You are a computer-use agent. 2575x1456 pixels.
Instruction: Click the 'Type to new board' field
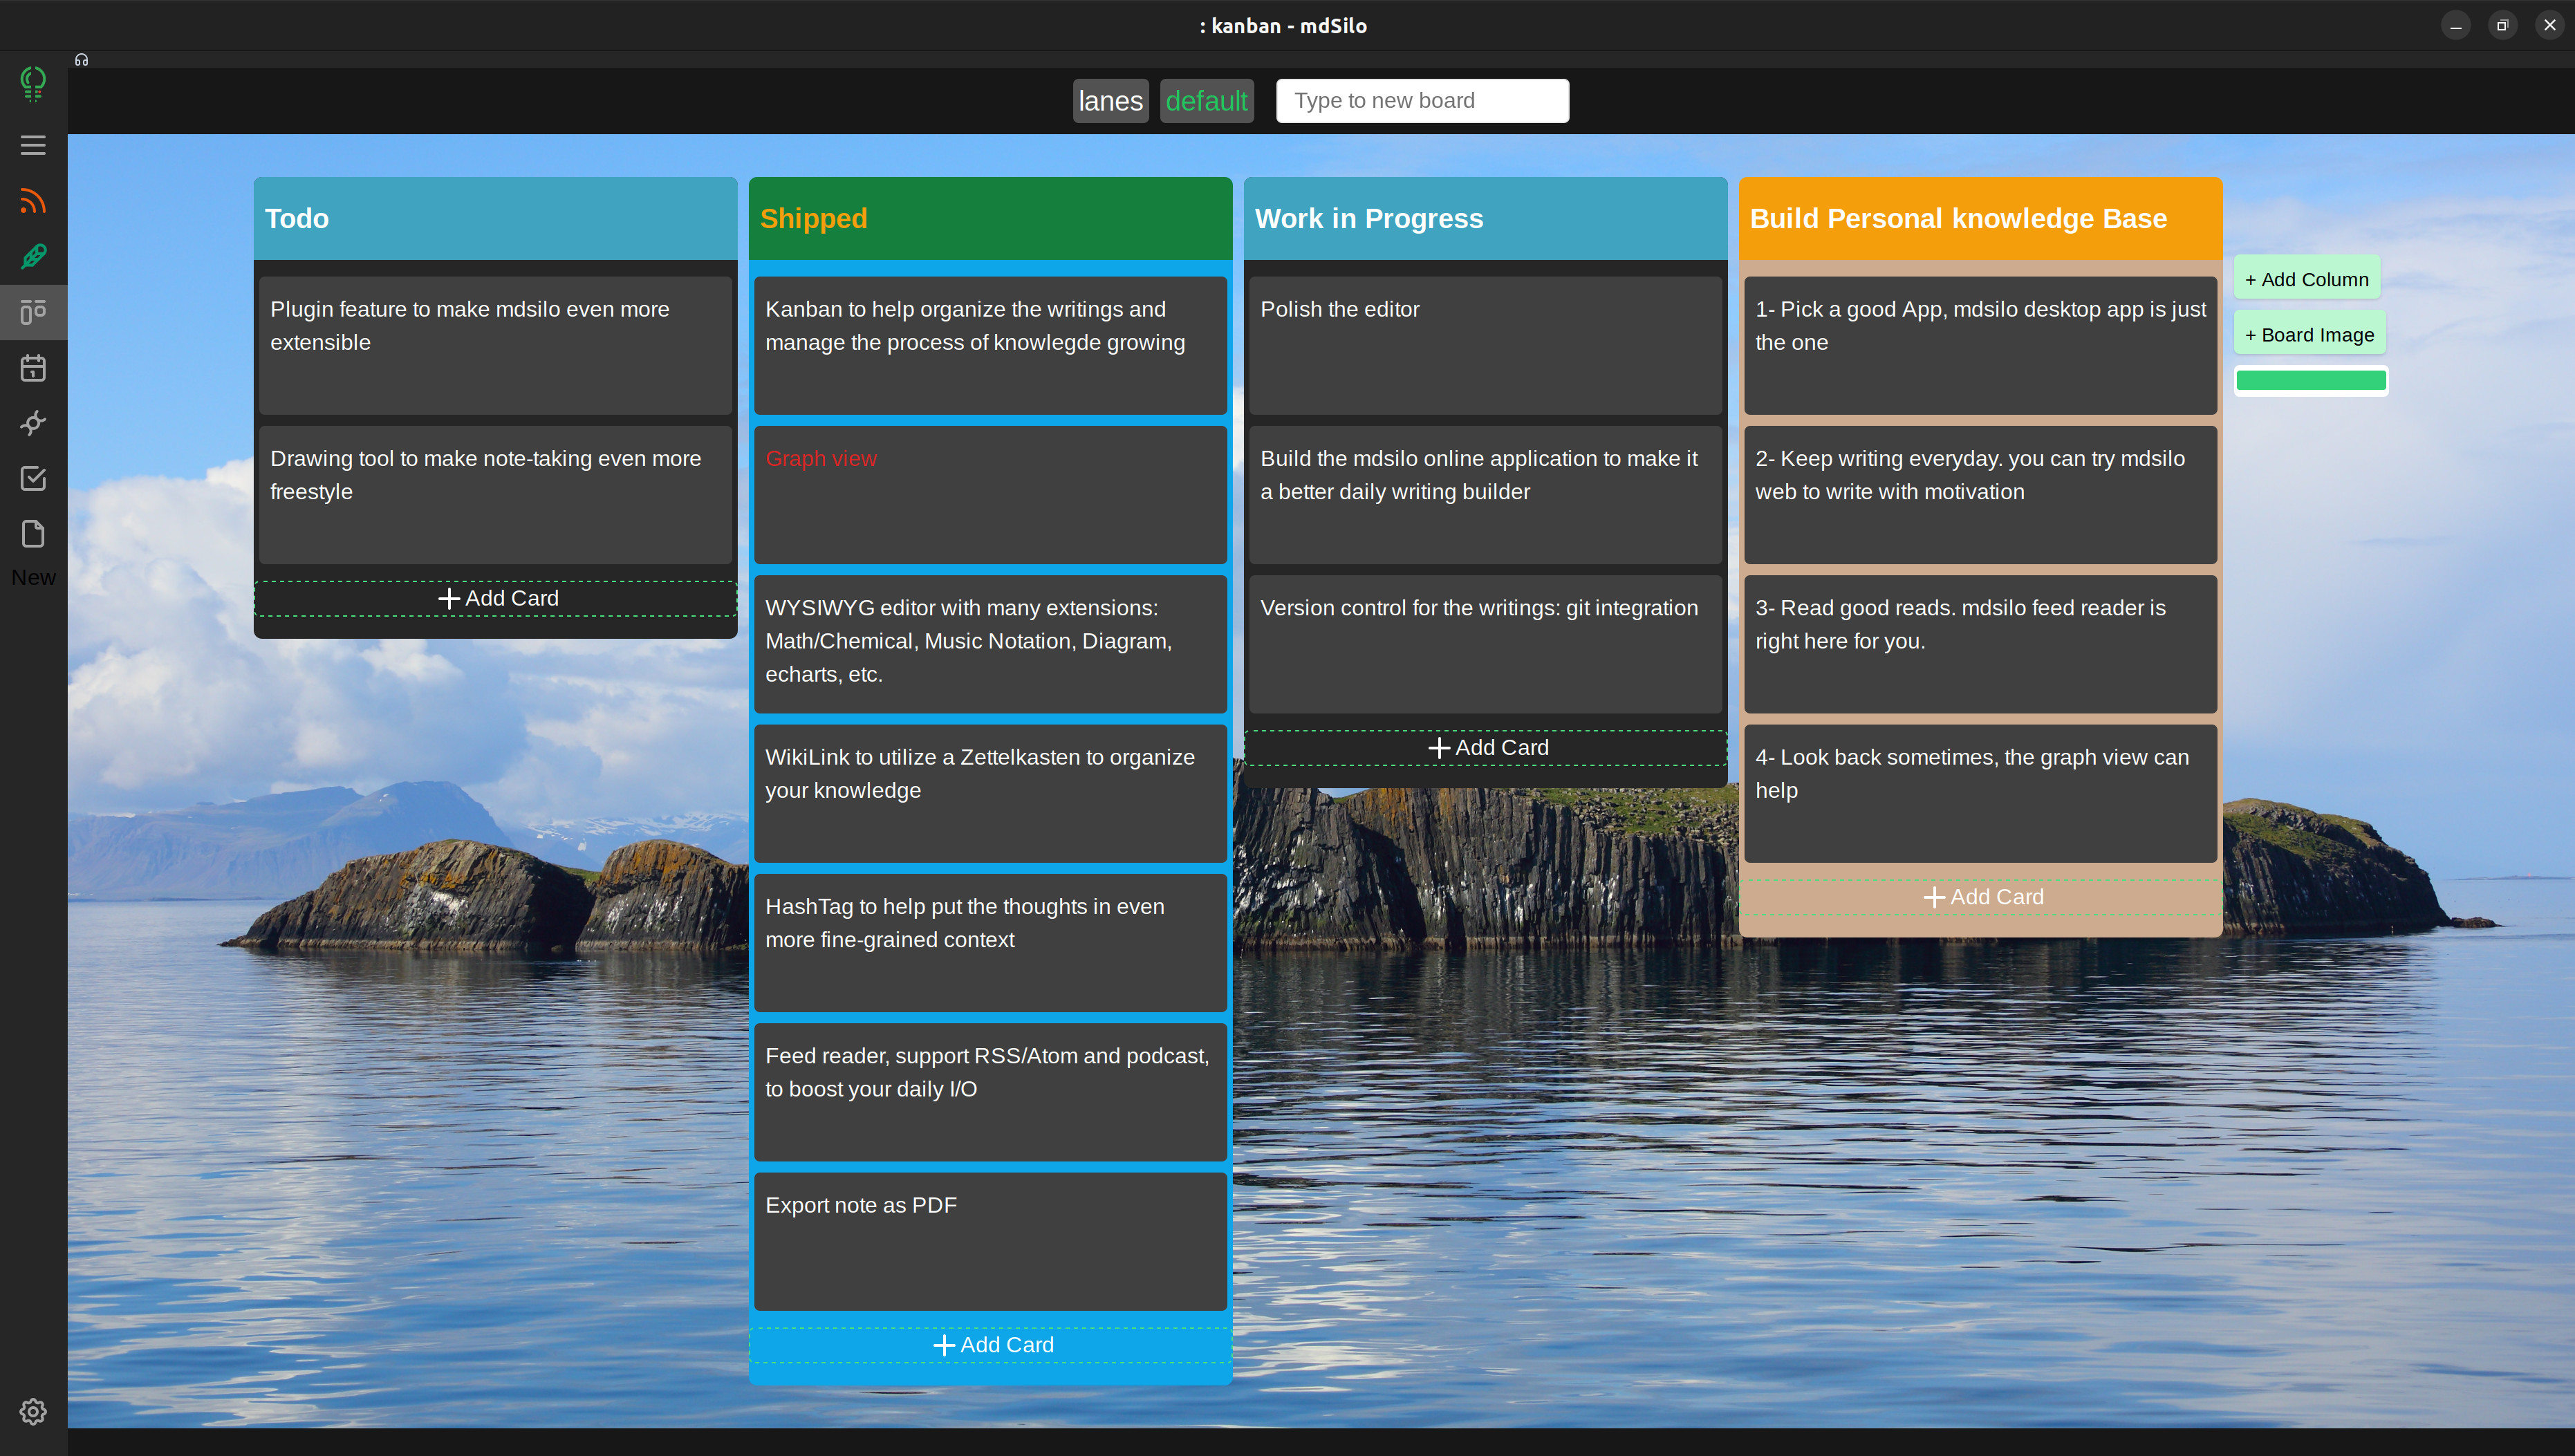tap(1421, 101)
